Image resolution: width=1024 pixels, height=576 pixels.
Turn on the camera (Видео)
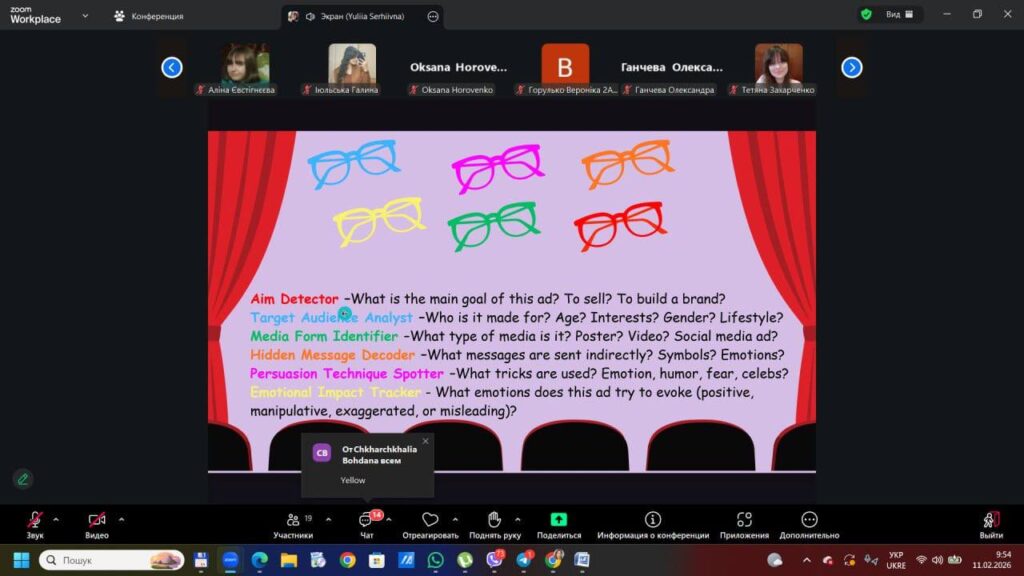[97, 520]
